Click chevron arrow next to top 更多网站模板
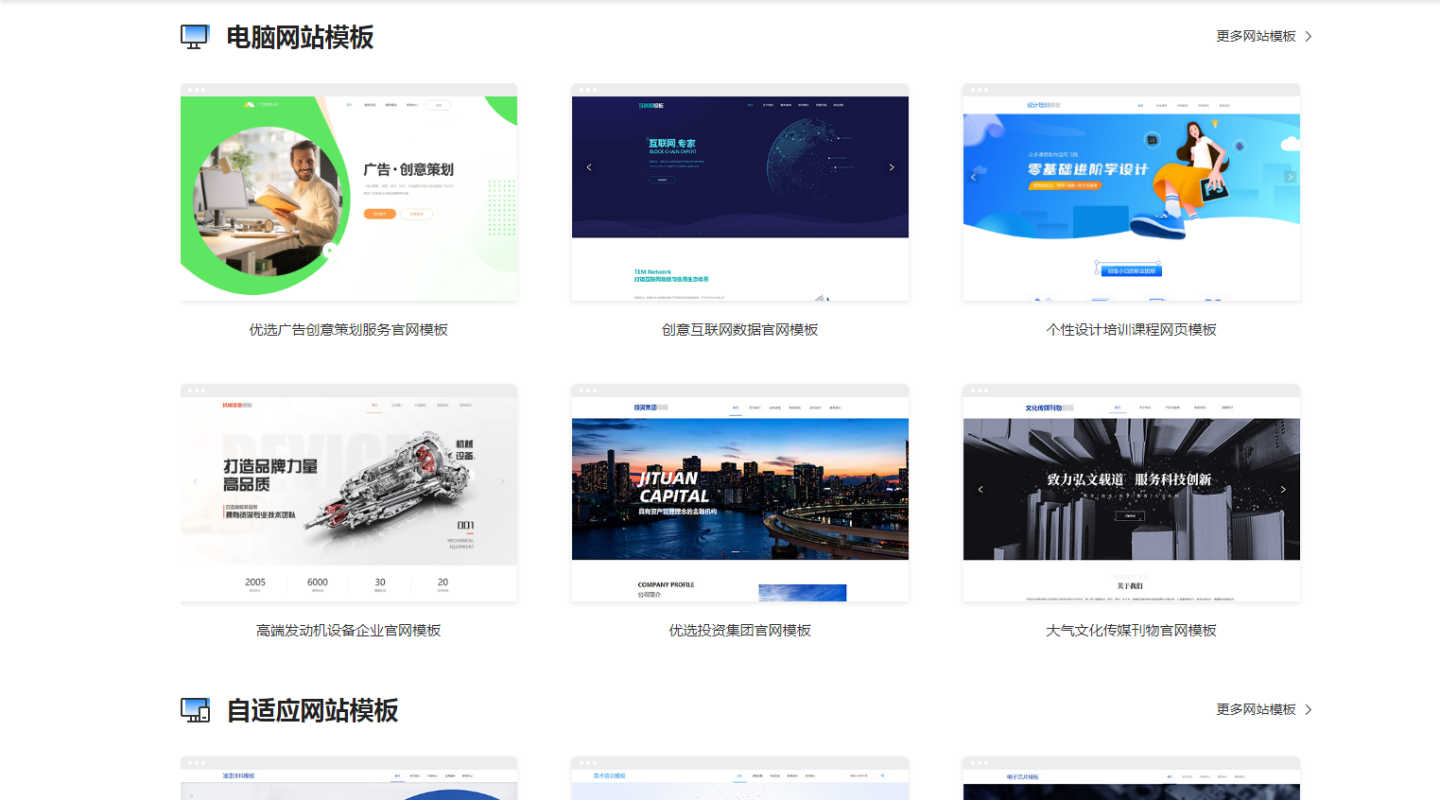 click(x=1308, y=36)
